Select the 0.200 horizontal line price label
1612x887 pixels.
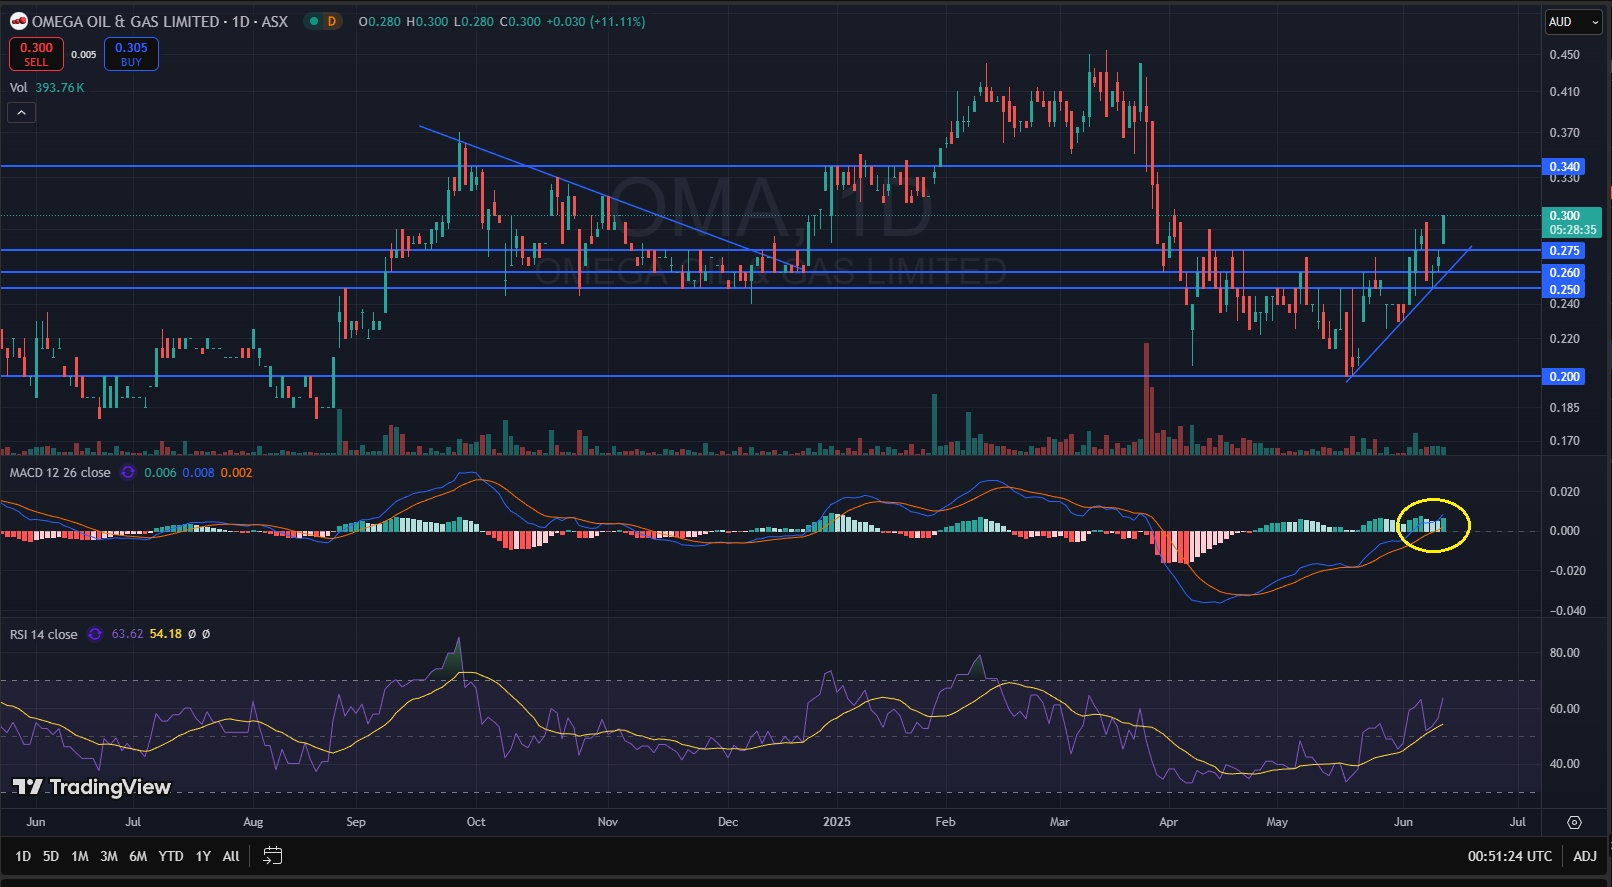click(1564, 377)
